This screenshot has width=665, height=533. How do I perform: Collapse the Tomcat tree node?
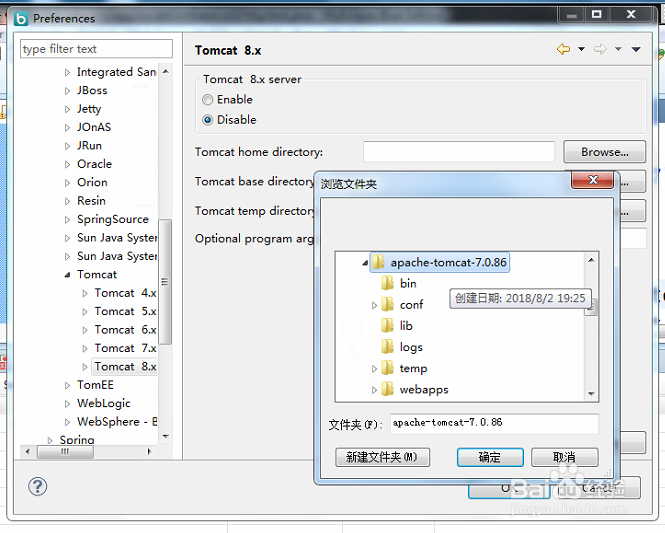click(67, 275)
